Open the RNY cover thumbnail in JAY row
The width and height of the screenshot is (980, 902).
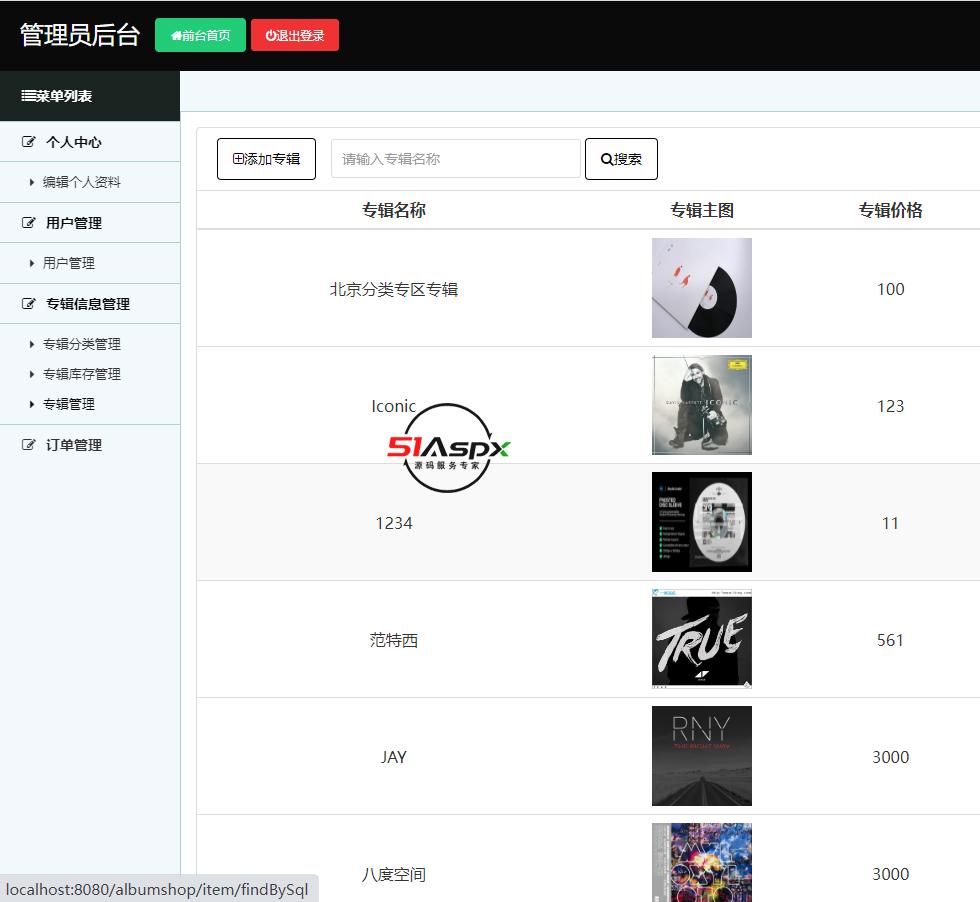click(x=702, y=756)
